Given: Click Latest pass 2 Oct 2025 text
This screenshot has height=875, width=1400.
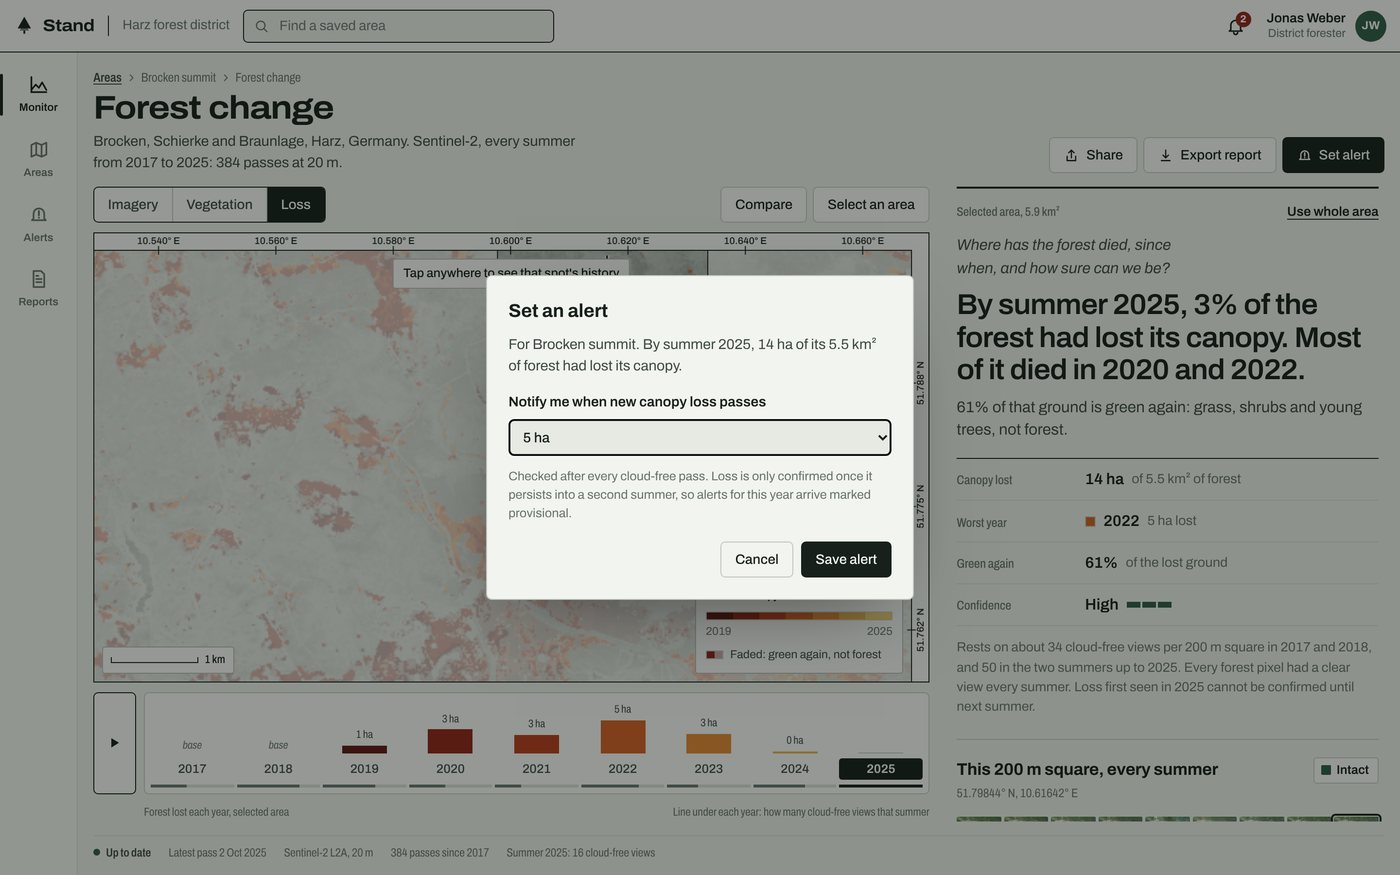Looking at the screenshot, I should pos(217,853).
